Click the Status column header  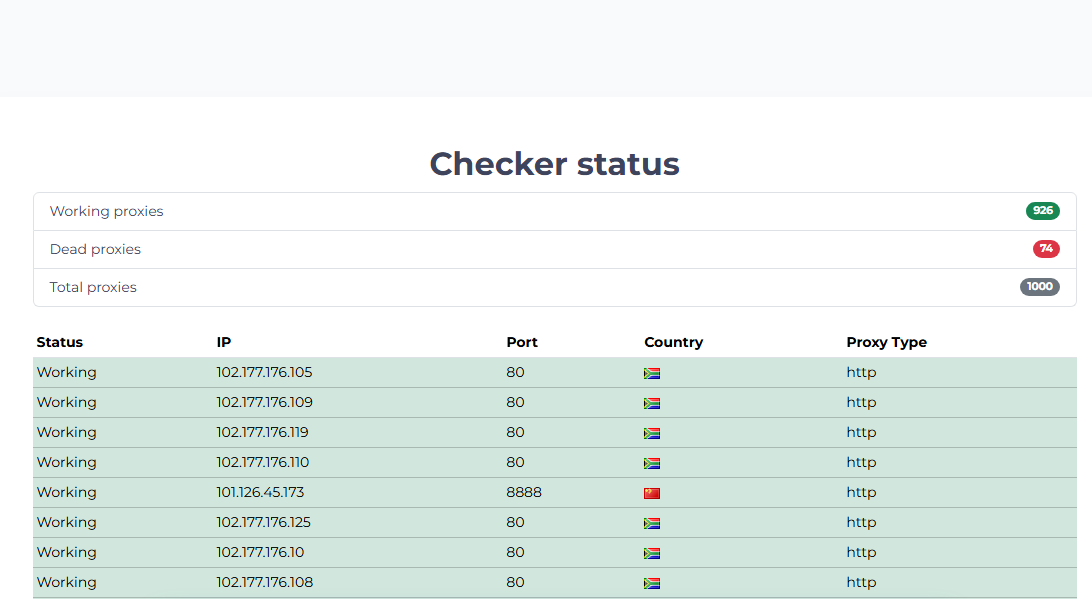[60, 342]
